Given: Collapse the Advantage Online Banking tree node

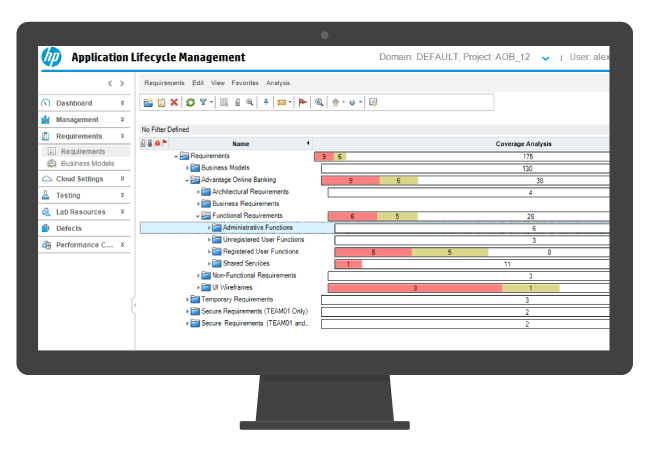Looking at the screenshot, I should 187,180.
